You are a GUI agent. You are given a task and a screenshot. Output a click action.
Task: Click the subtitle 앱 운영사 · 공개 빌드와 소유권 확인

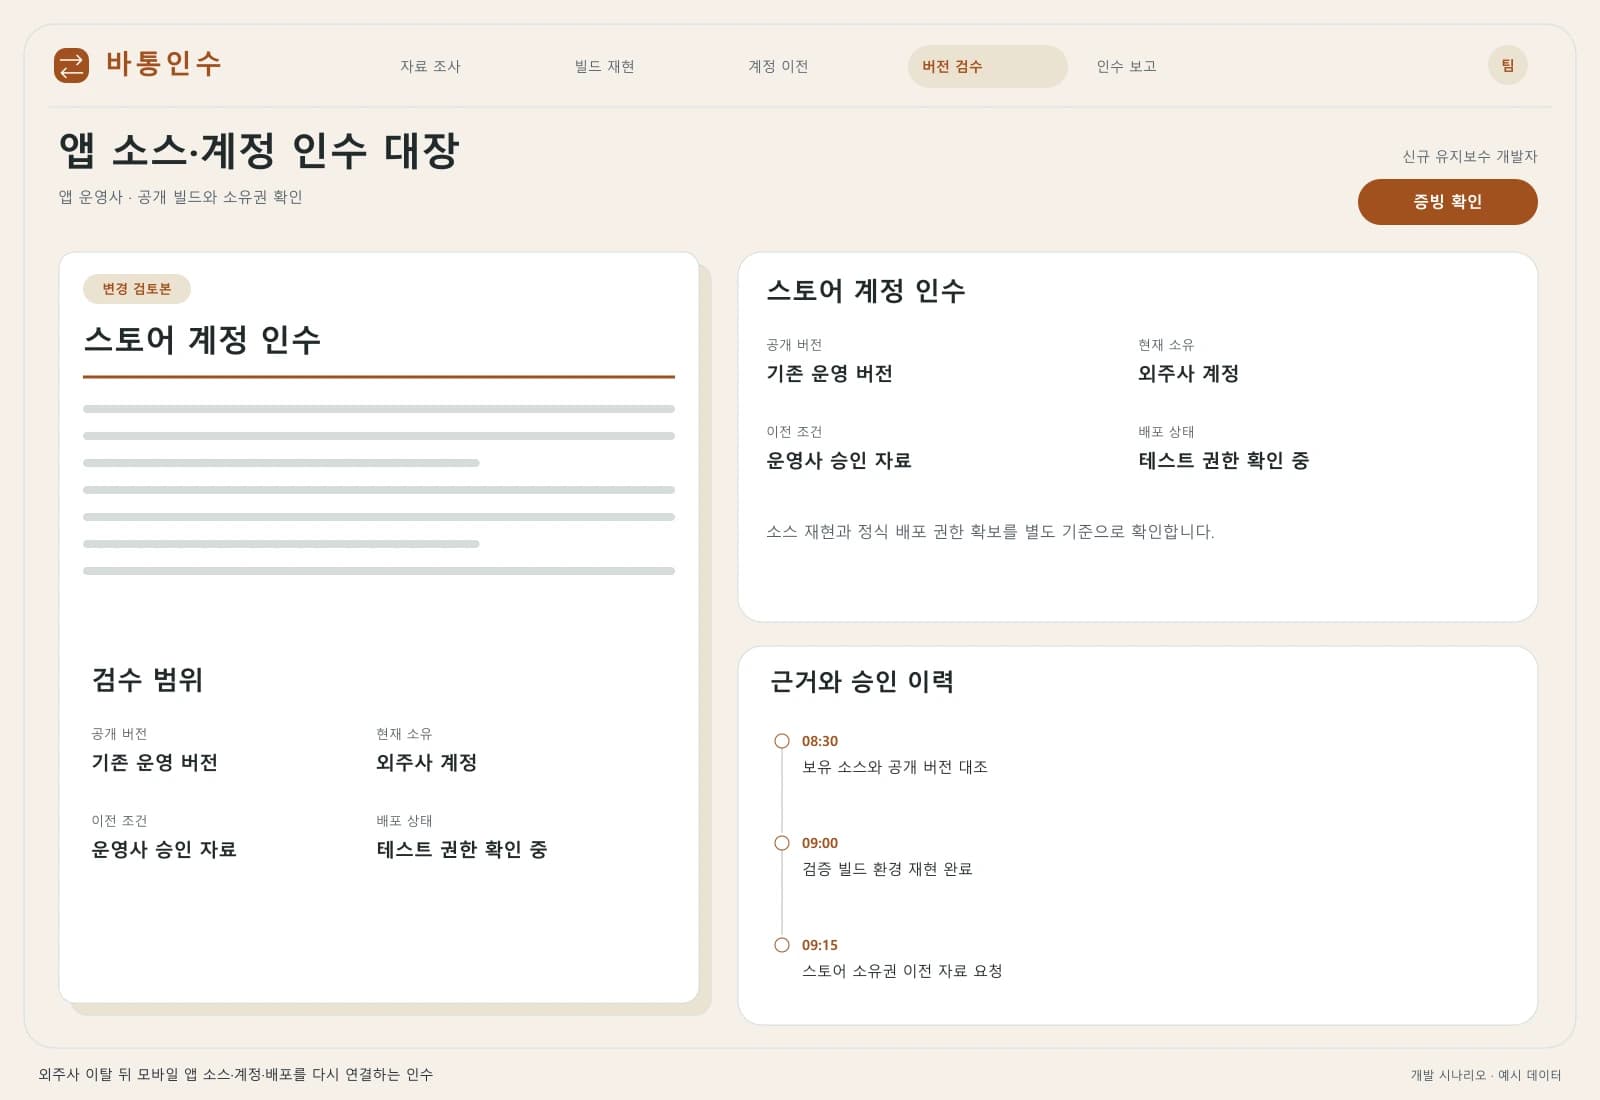coord(181,197)
